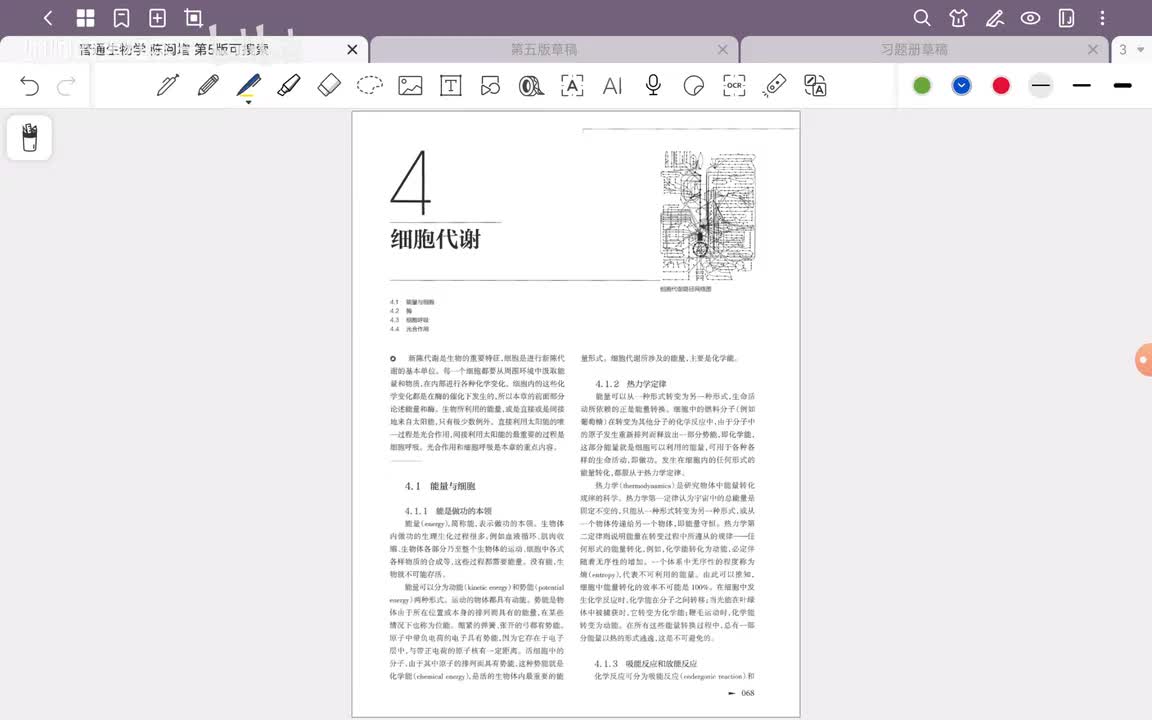Click the chapter title 细胞代谢
This screenshot has width=1152, height=720.
pos(435,239)
